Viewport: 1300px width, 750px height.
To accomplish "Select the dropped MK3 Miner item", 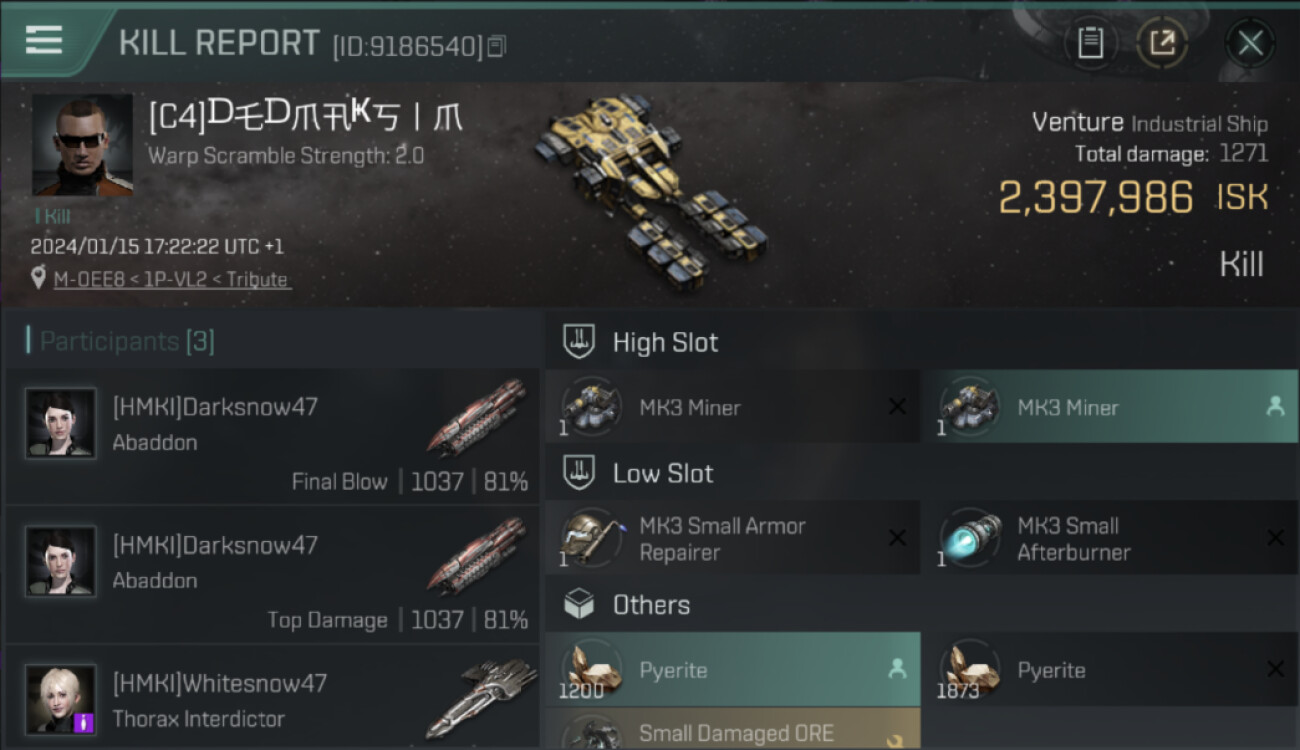I will 1109,407.
